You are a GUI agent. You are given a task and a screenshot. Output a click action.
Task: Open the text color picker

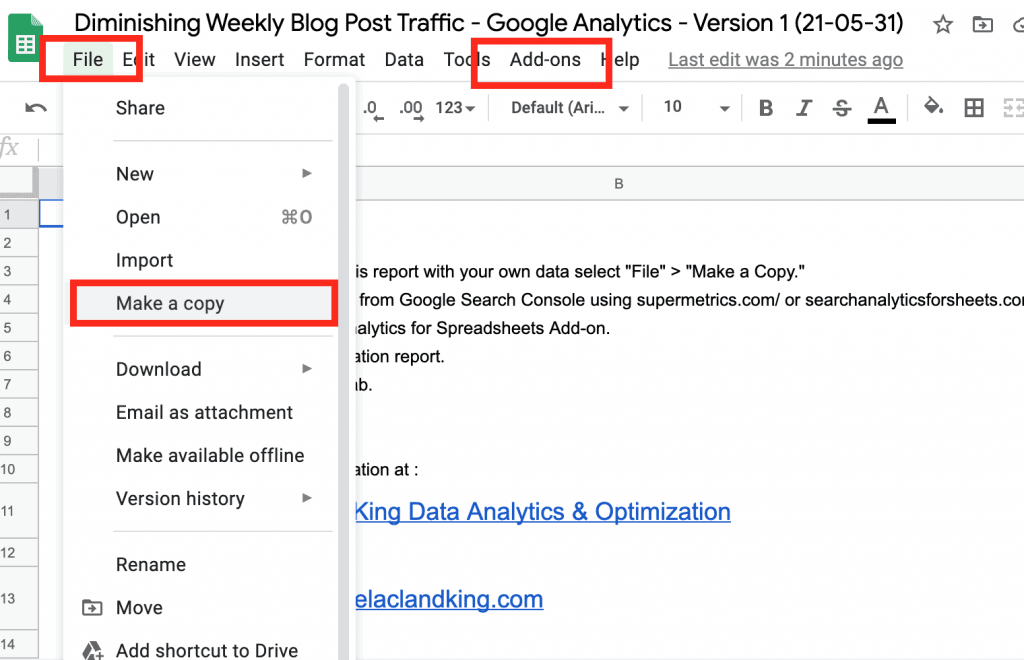[881, 108]
